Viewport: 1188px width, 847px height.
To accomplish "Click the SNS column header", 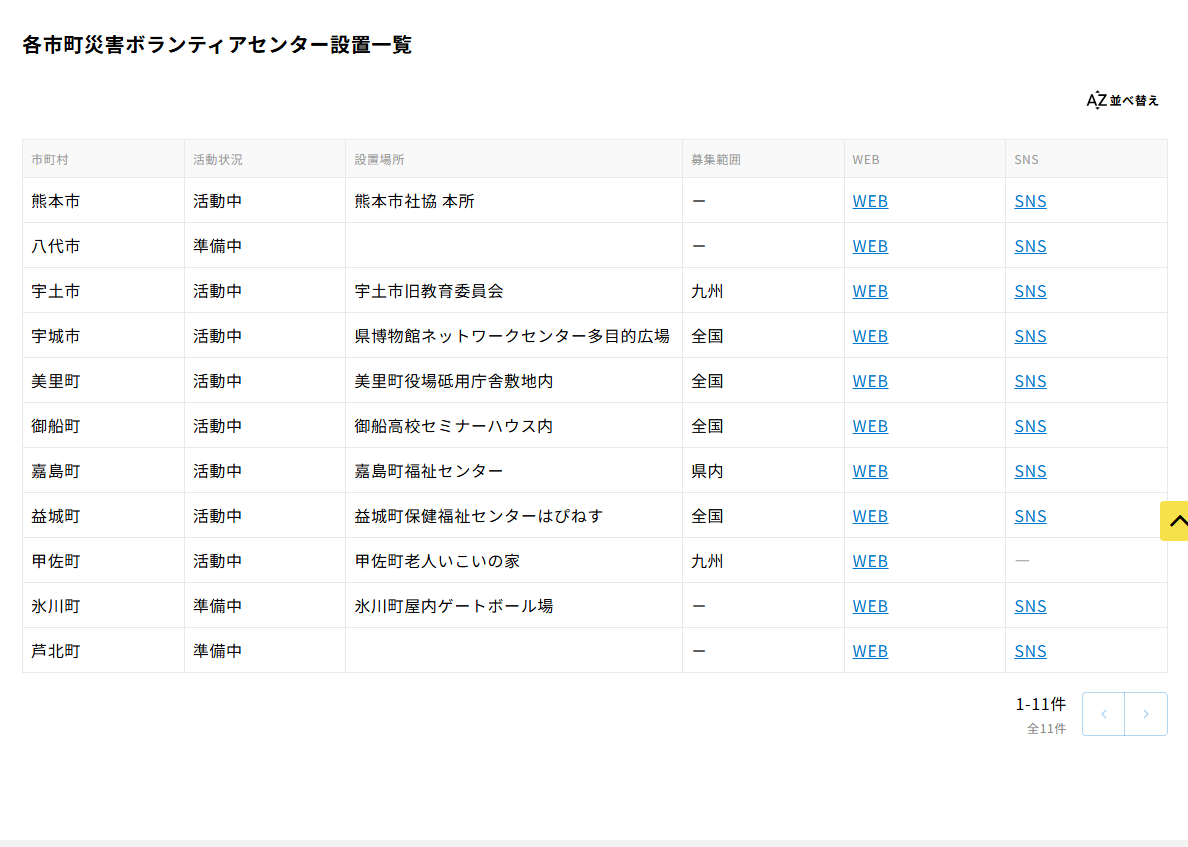I will click(x=1086, y=159).
